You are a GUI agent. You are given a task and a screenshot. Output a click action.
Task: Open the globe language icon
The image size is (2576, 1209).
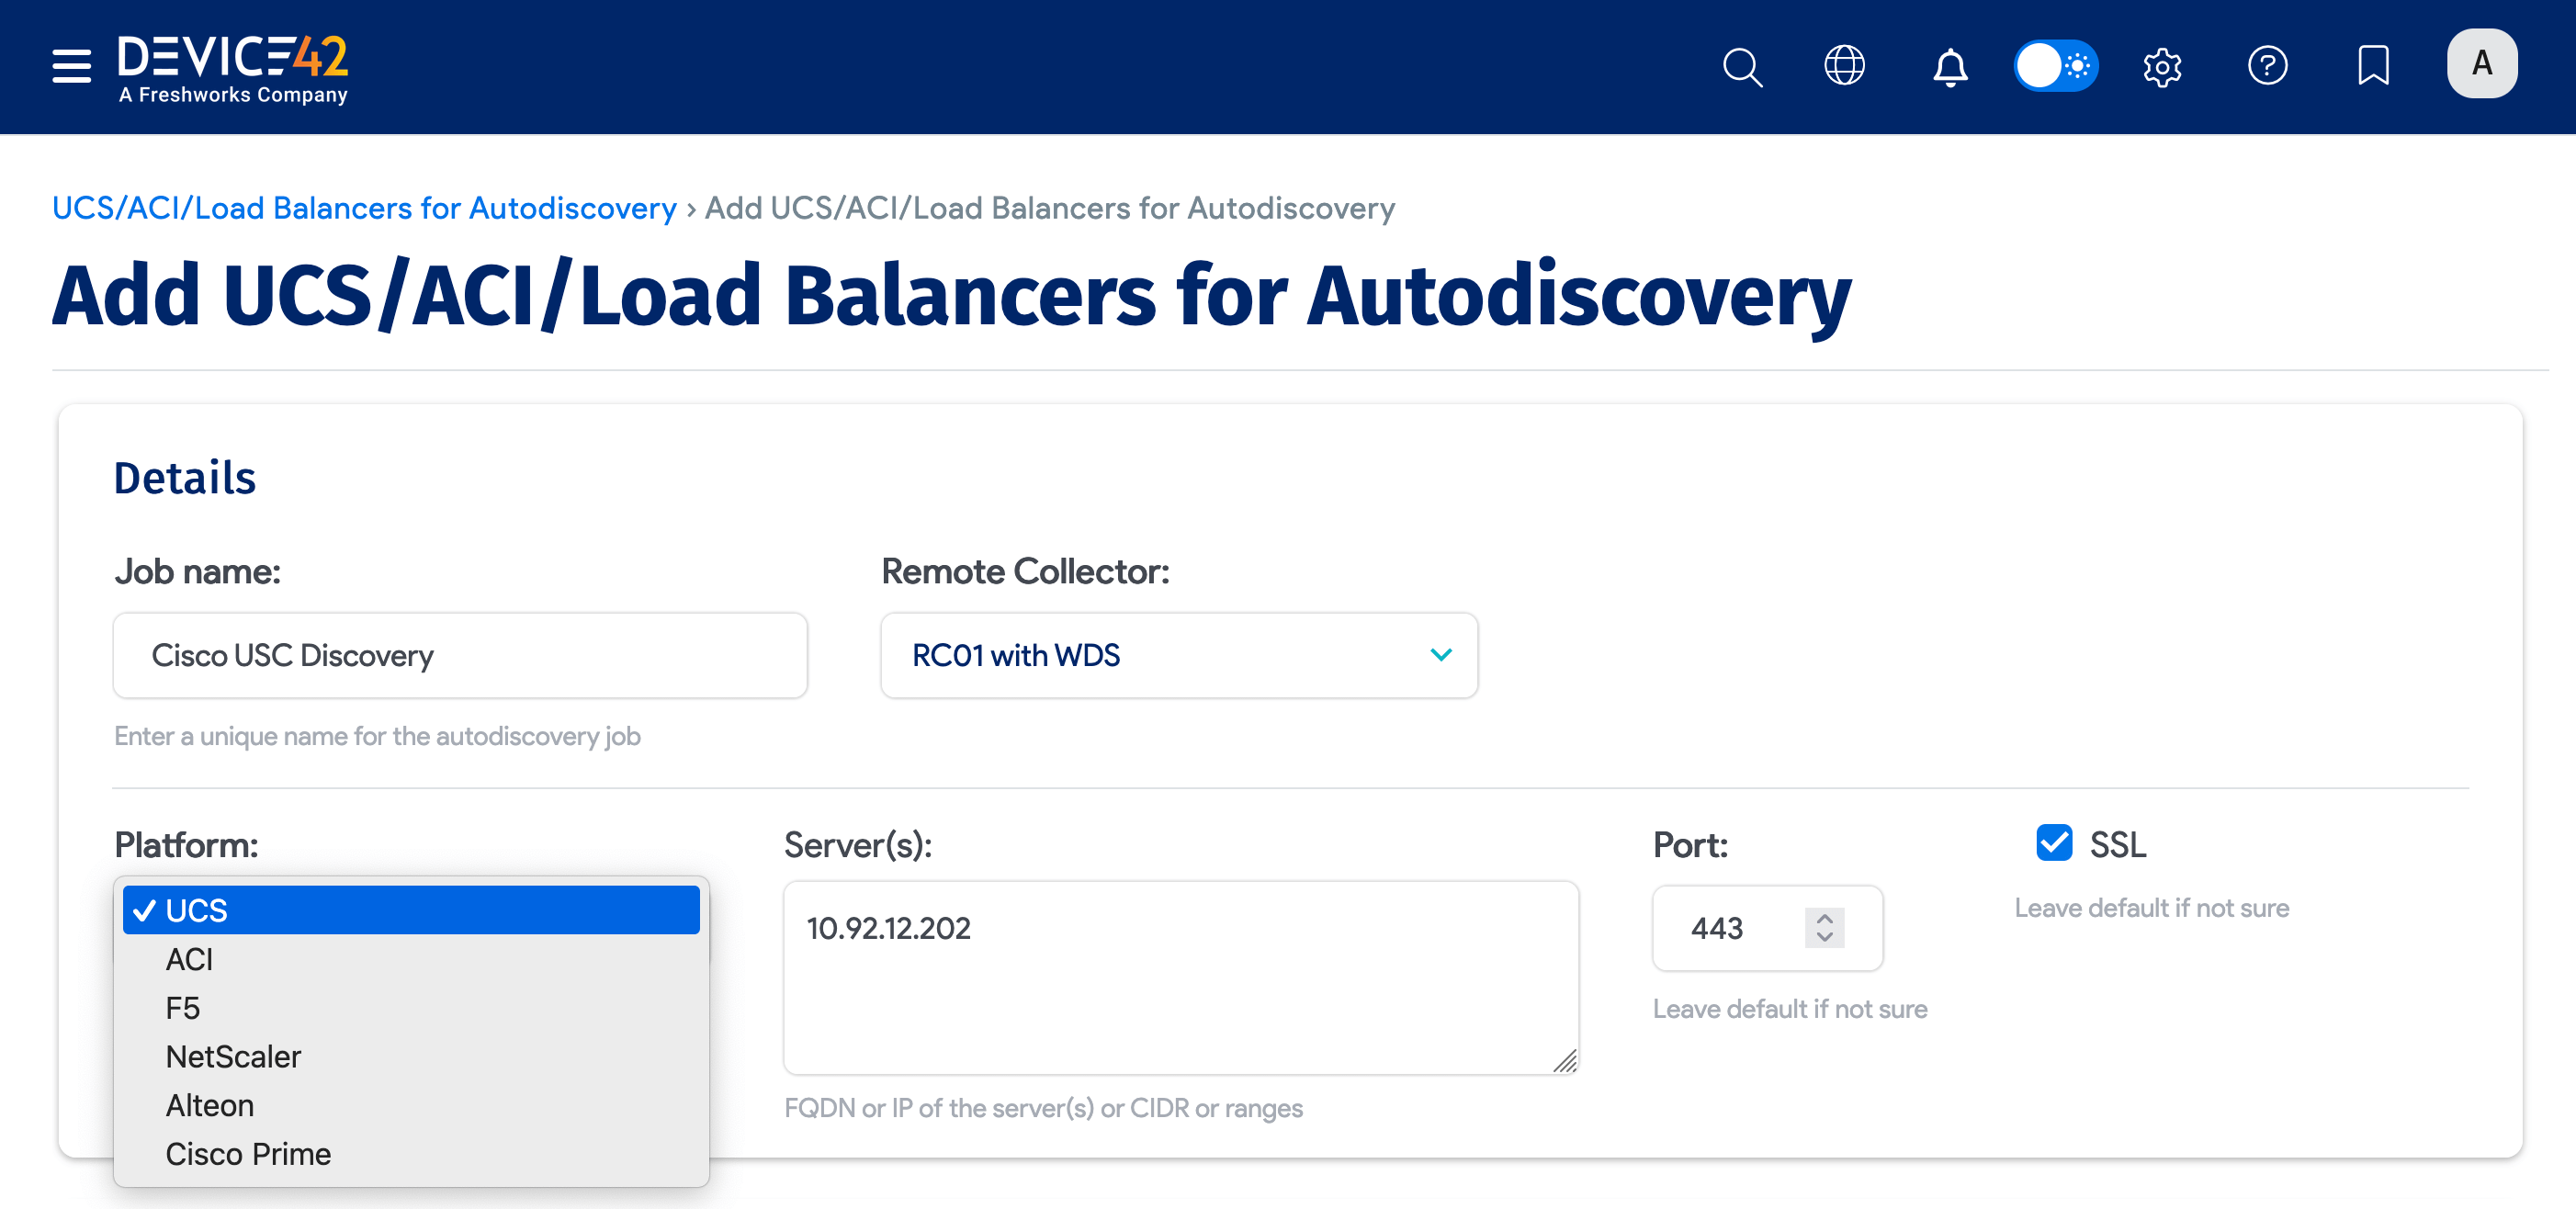(1844, 66)
